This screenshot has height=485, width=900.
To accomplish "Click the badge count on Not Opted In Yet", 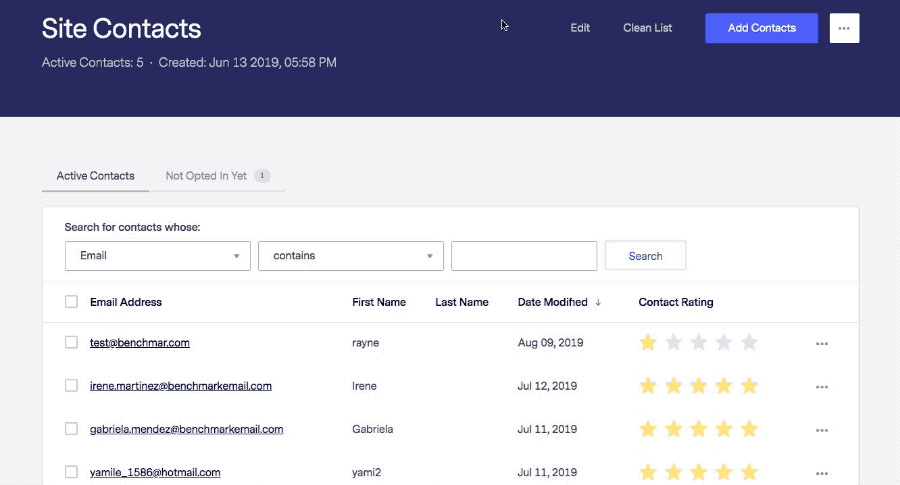I will pyautogui.click(x=262, y=176).
